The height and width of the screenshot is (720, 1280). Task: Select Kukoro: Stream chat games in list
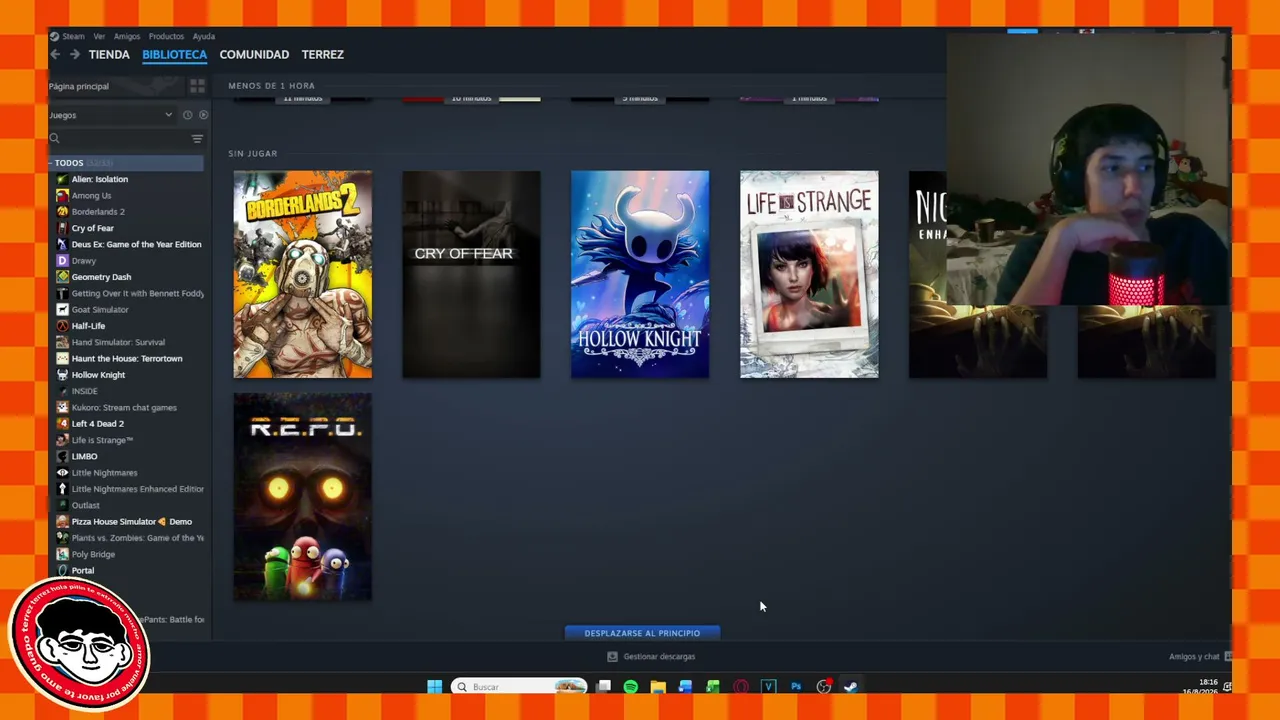click(x=124, y=408)
